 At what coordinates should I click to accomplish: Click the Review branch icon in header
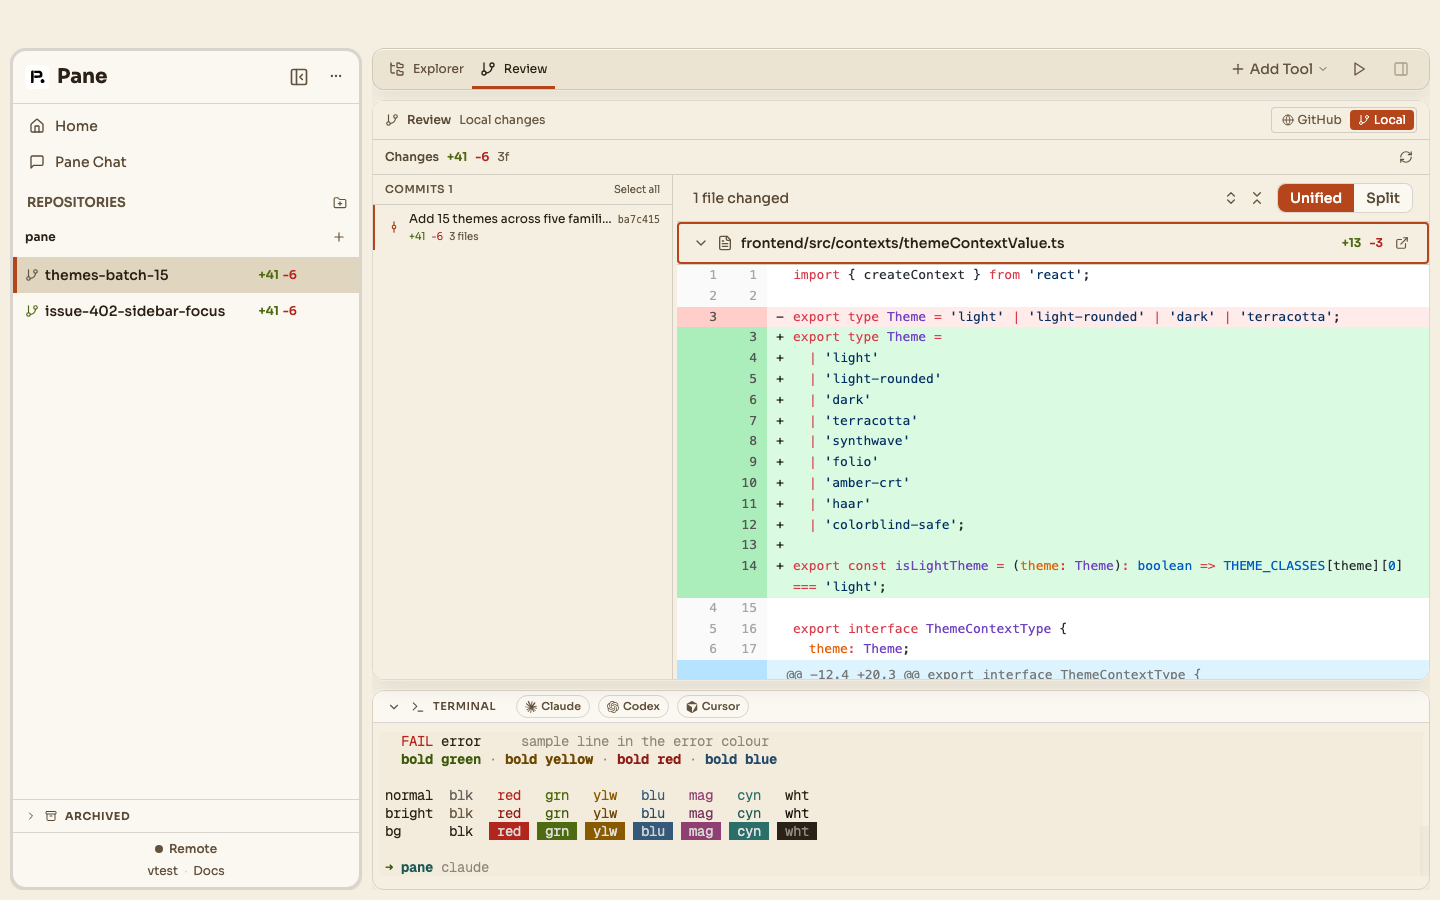[392, 120]
